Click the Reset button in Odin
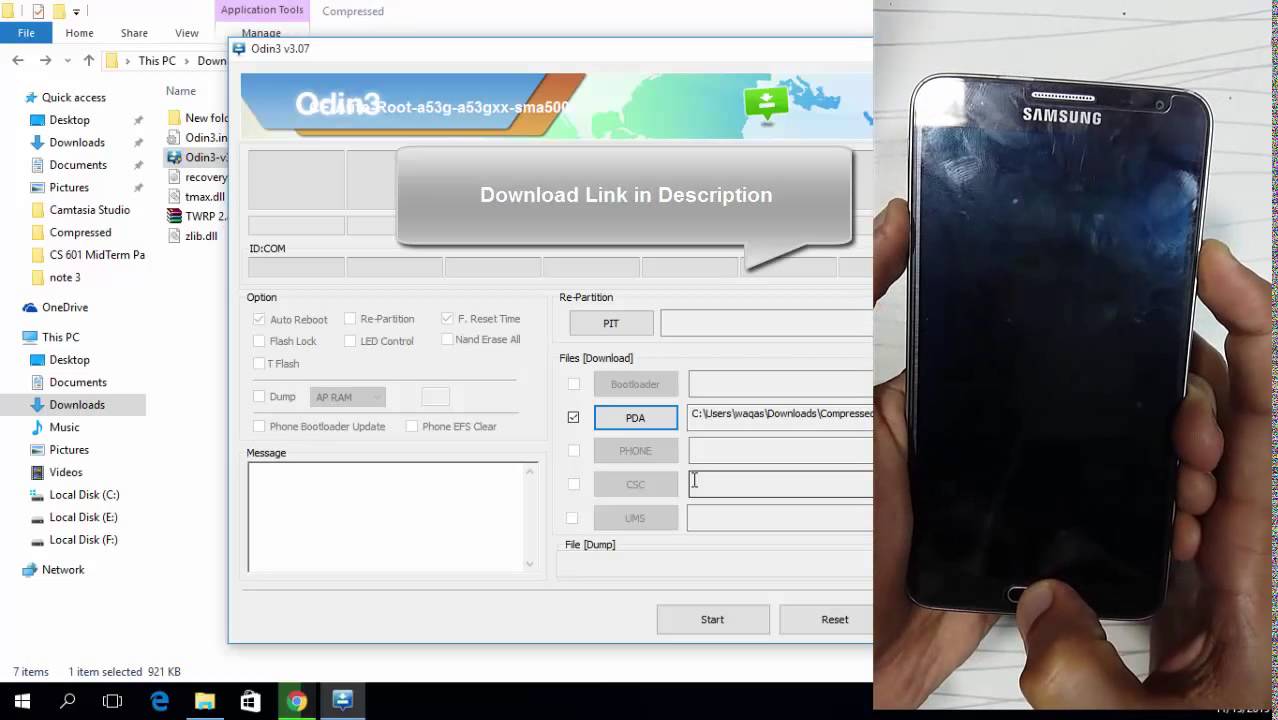The height and width of the screenshot is (720, 1278). tap(826, 619)
